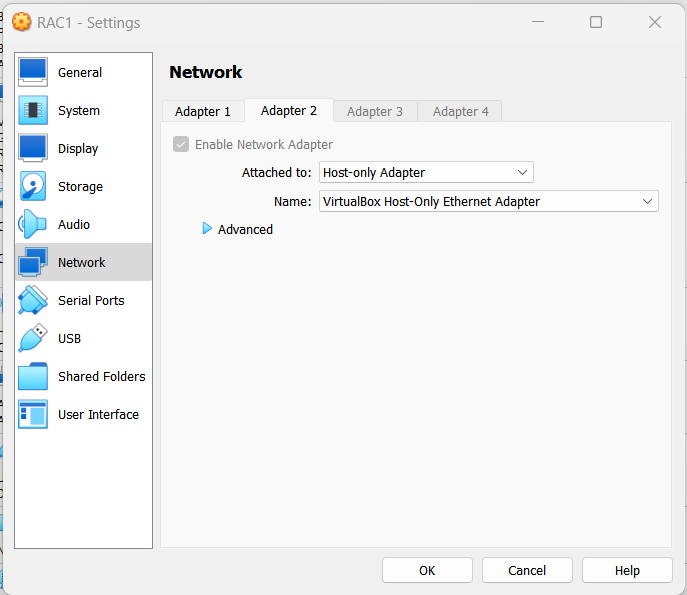The width and height of the screenshot is (687, 595).
Task: Select Audio settings label
Action: point(74,224)
